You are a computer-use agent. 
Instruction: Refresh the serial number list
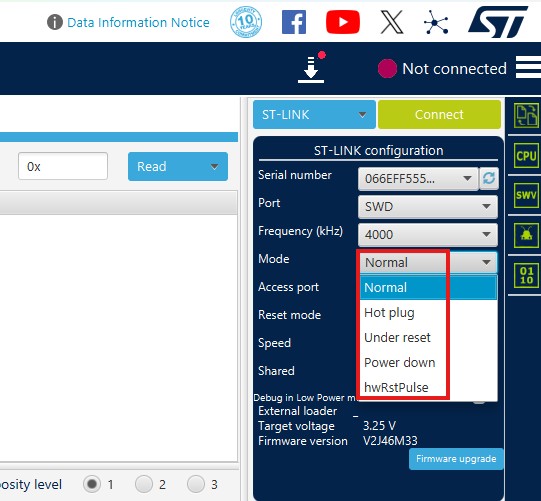pos(489,178)
